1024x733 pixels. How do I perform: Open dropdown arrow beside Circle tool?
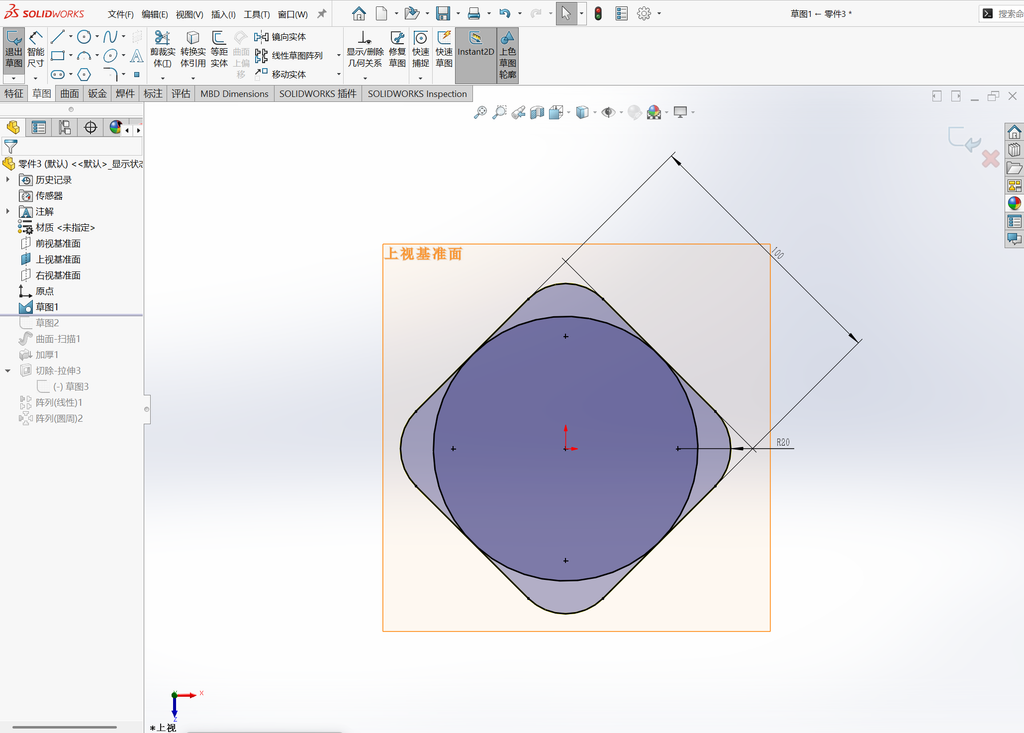coord(97,37)
